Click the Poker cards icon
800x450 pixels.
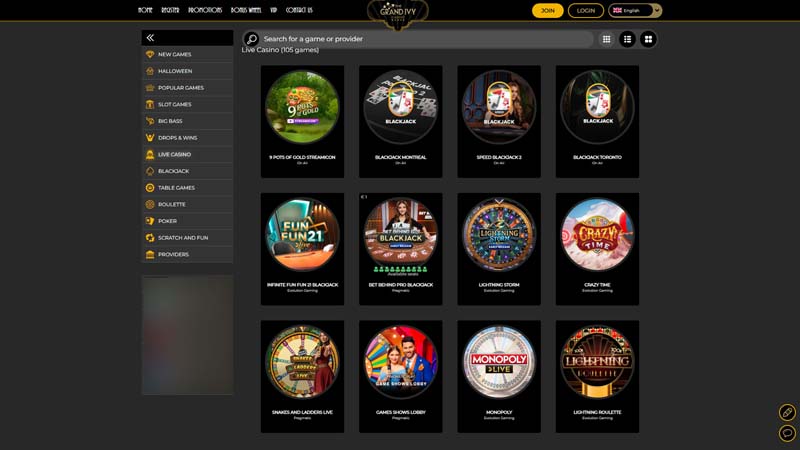(150, 221)
